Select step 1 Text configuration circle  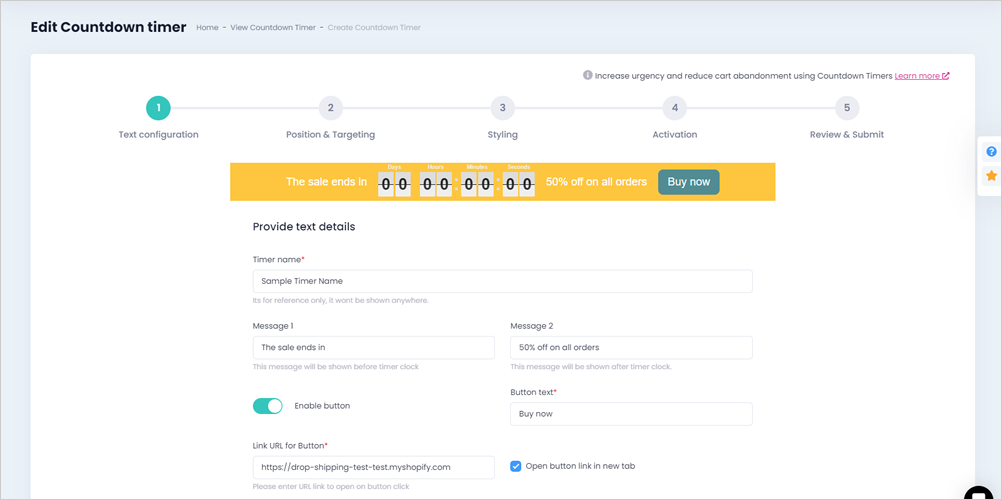[158, 108]
